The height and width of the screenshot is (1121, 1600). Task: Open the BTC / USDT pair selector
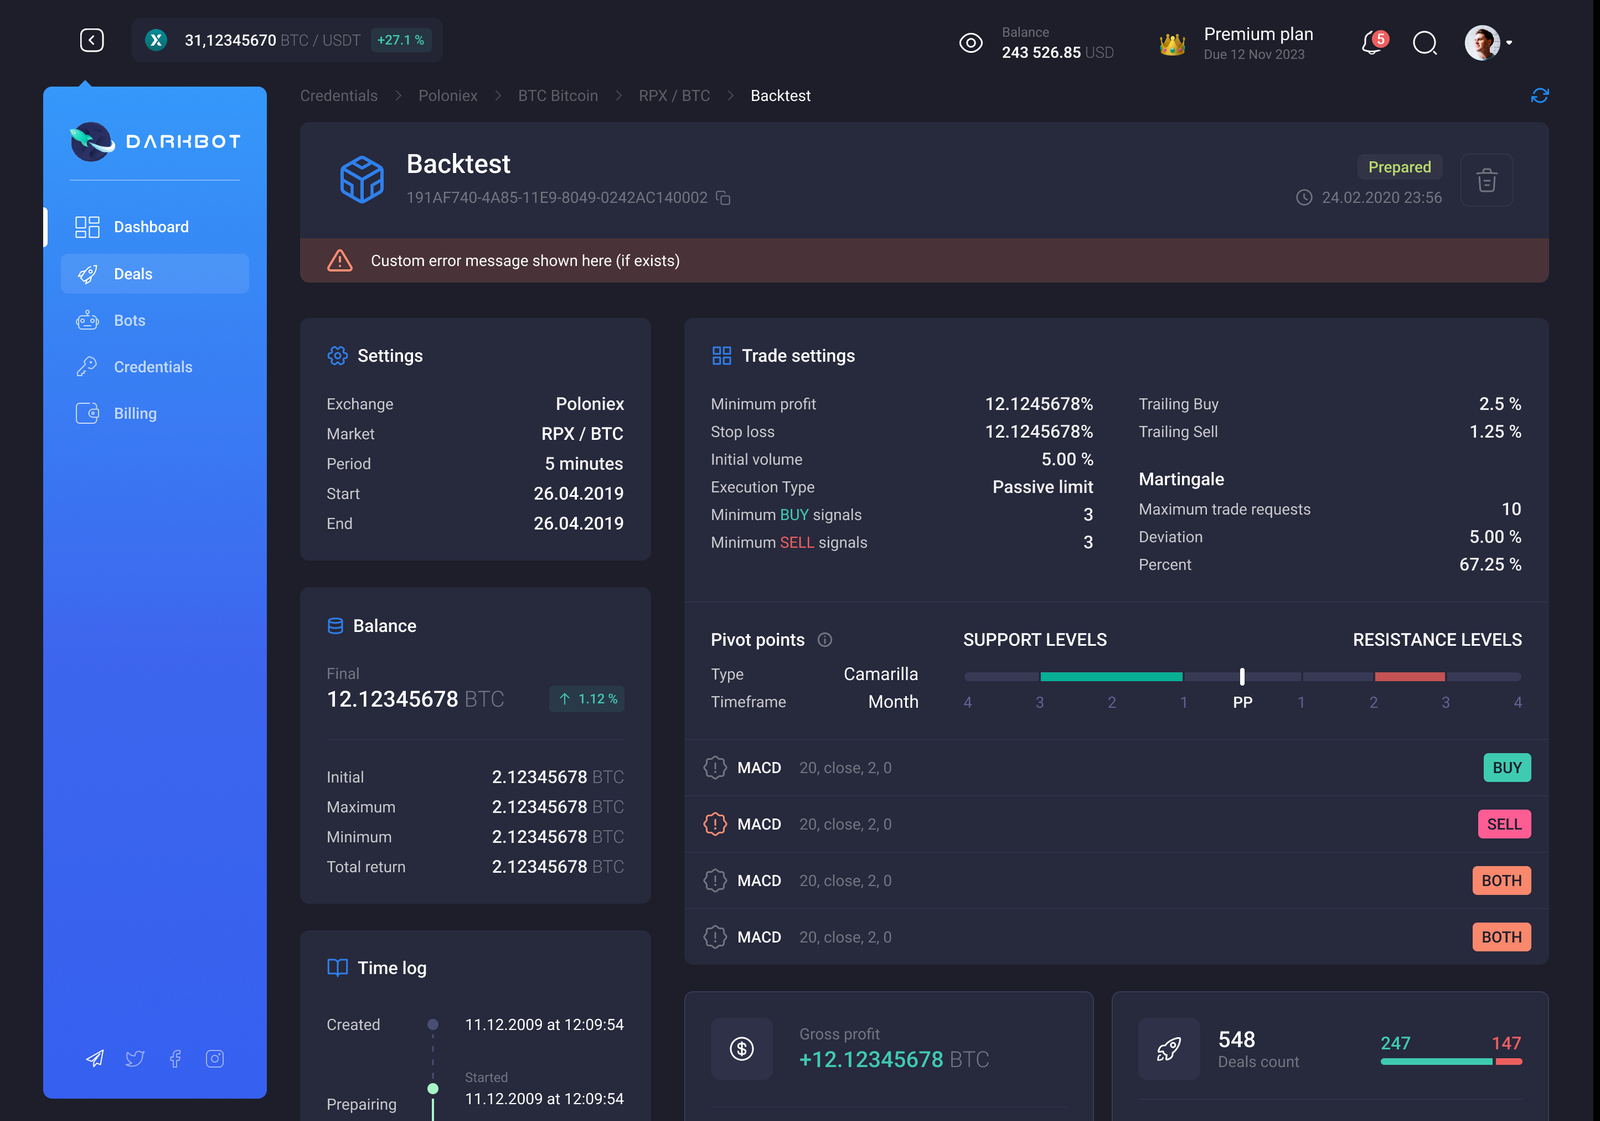(x=287, y=40)
